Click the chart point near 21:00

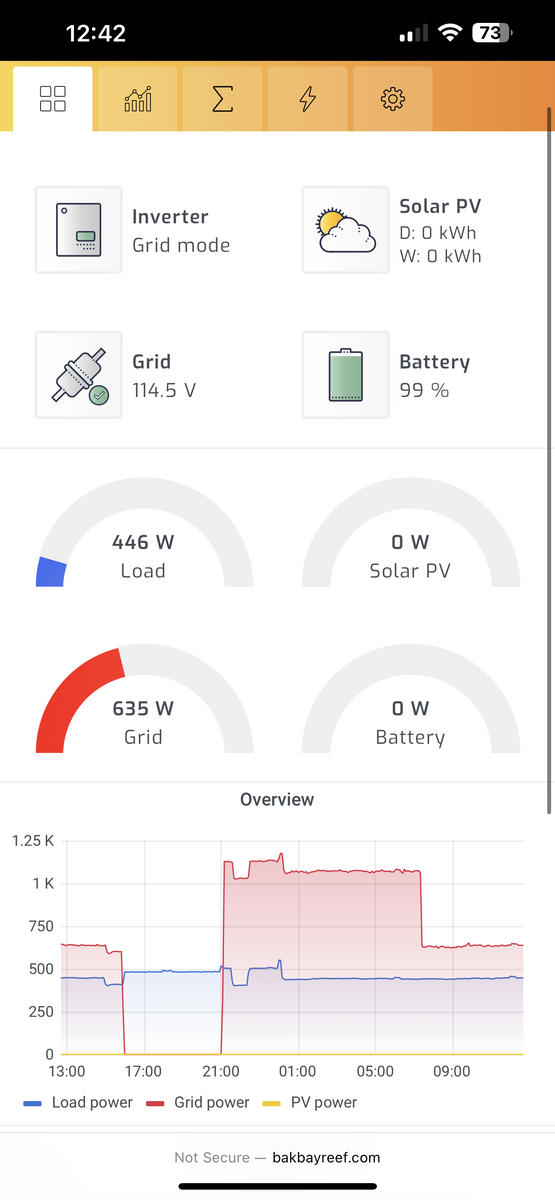click(221, 967)
